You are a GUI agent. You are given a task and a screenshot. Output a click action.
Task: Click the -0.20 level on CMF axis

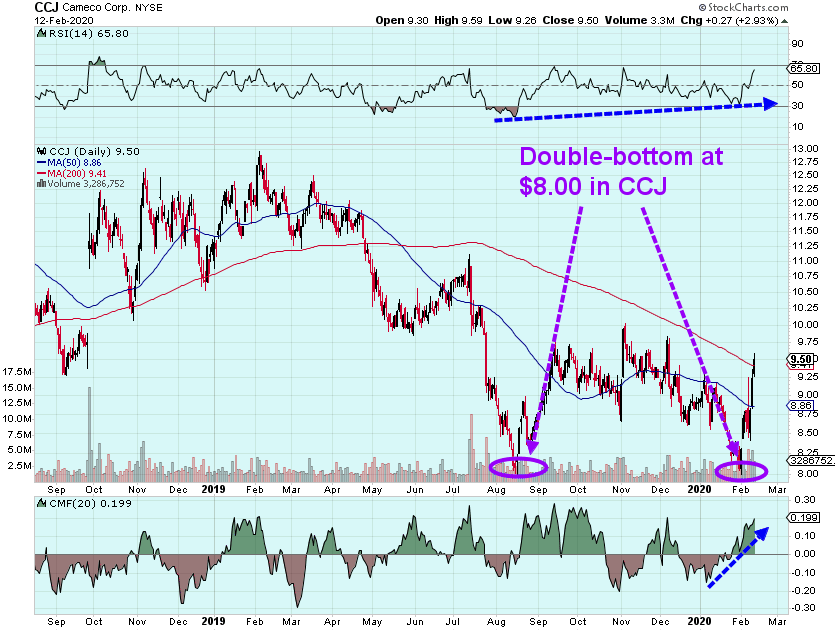click(803, 591)
